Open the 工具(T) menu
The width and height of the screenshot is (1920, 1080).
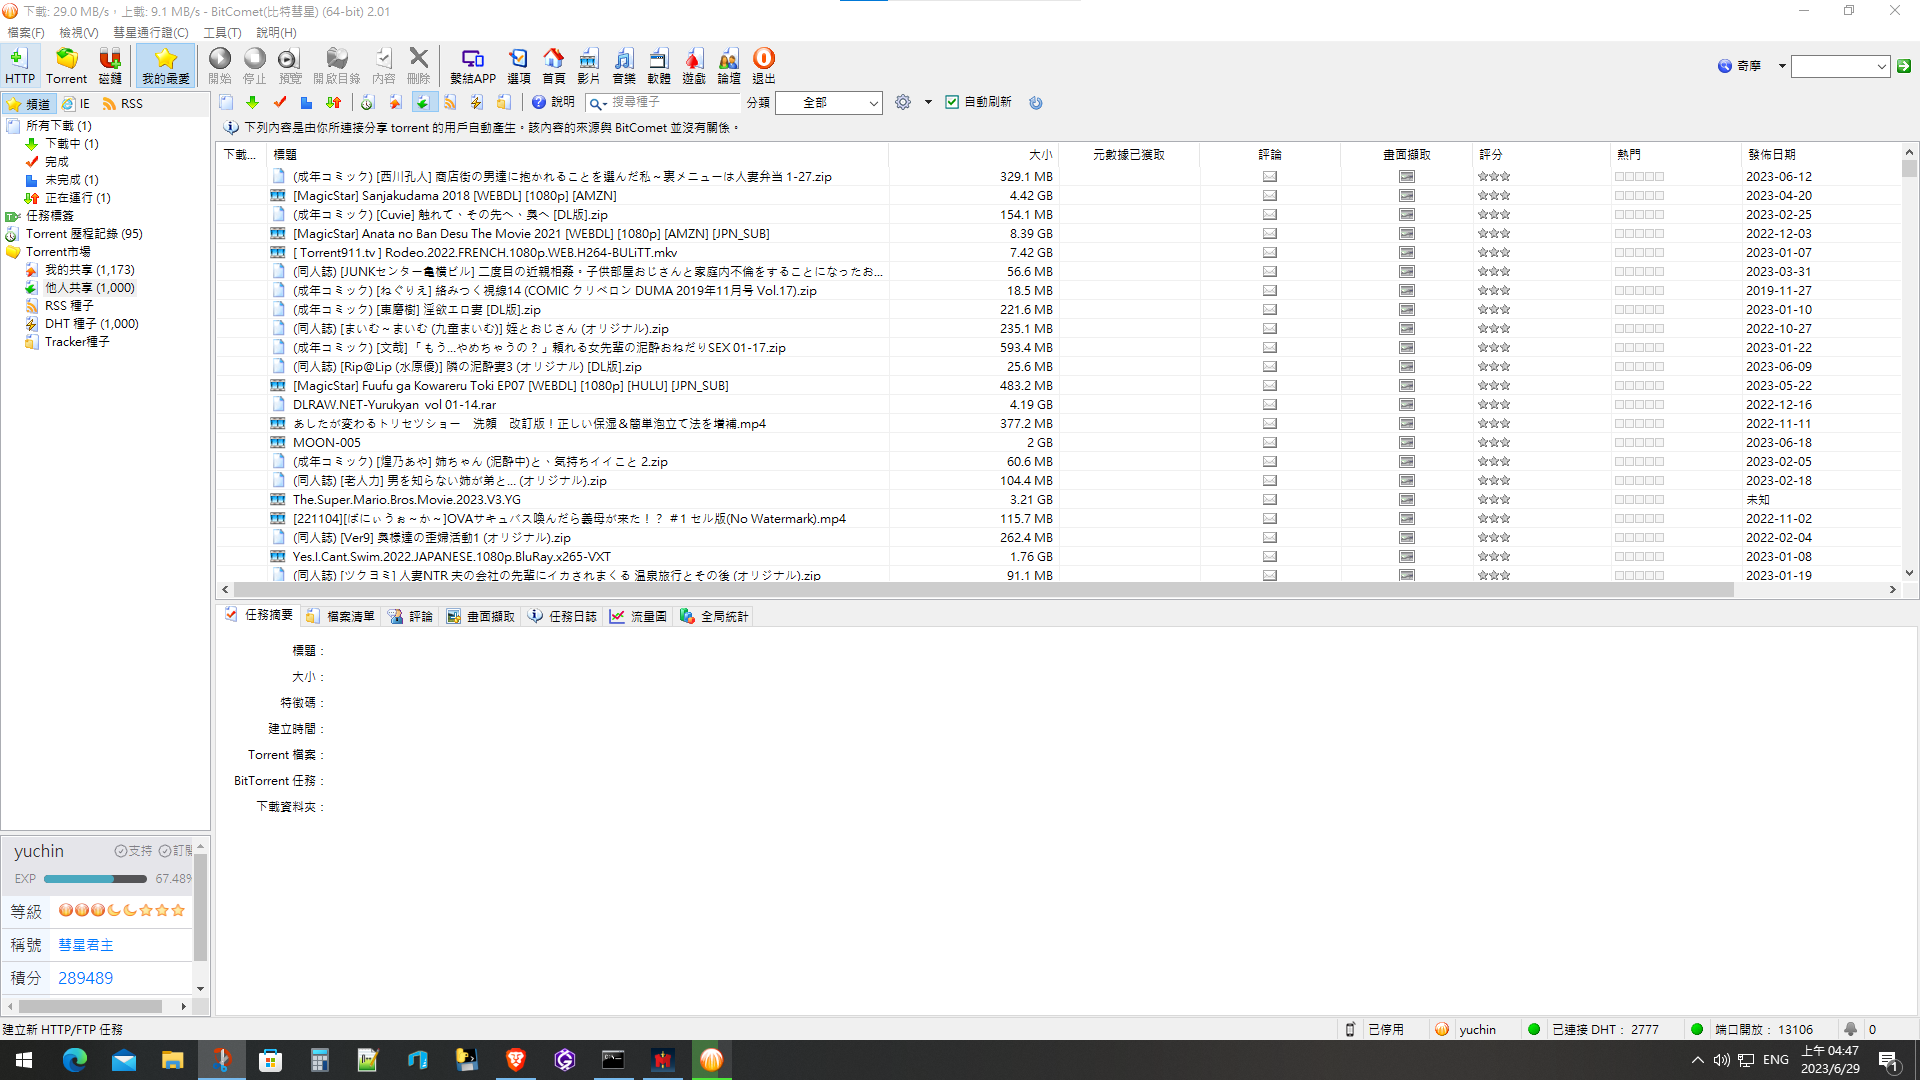[x=223, y=33]
